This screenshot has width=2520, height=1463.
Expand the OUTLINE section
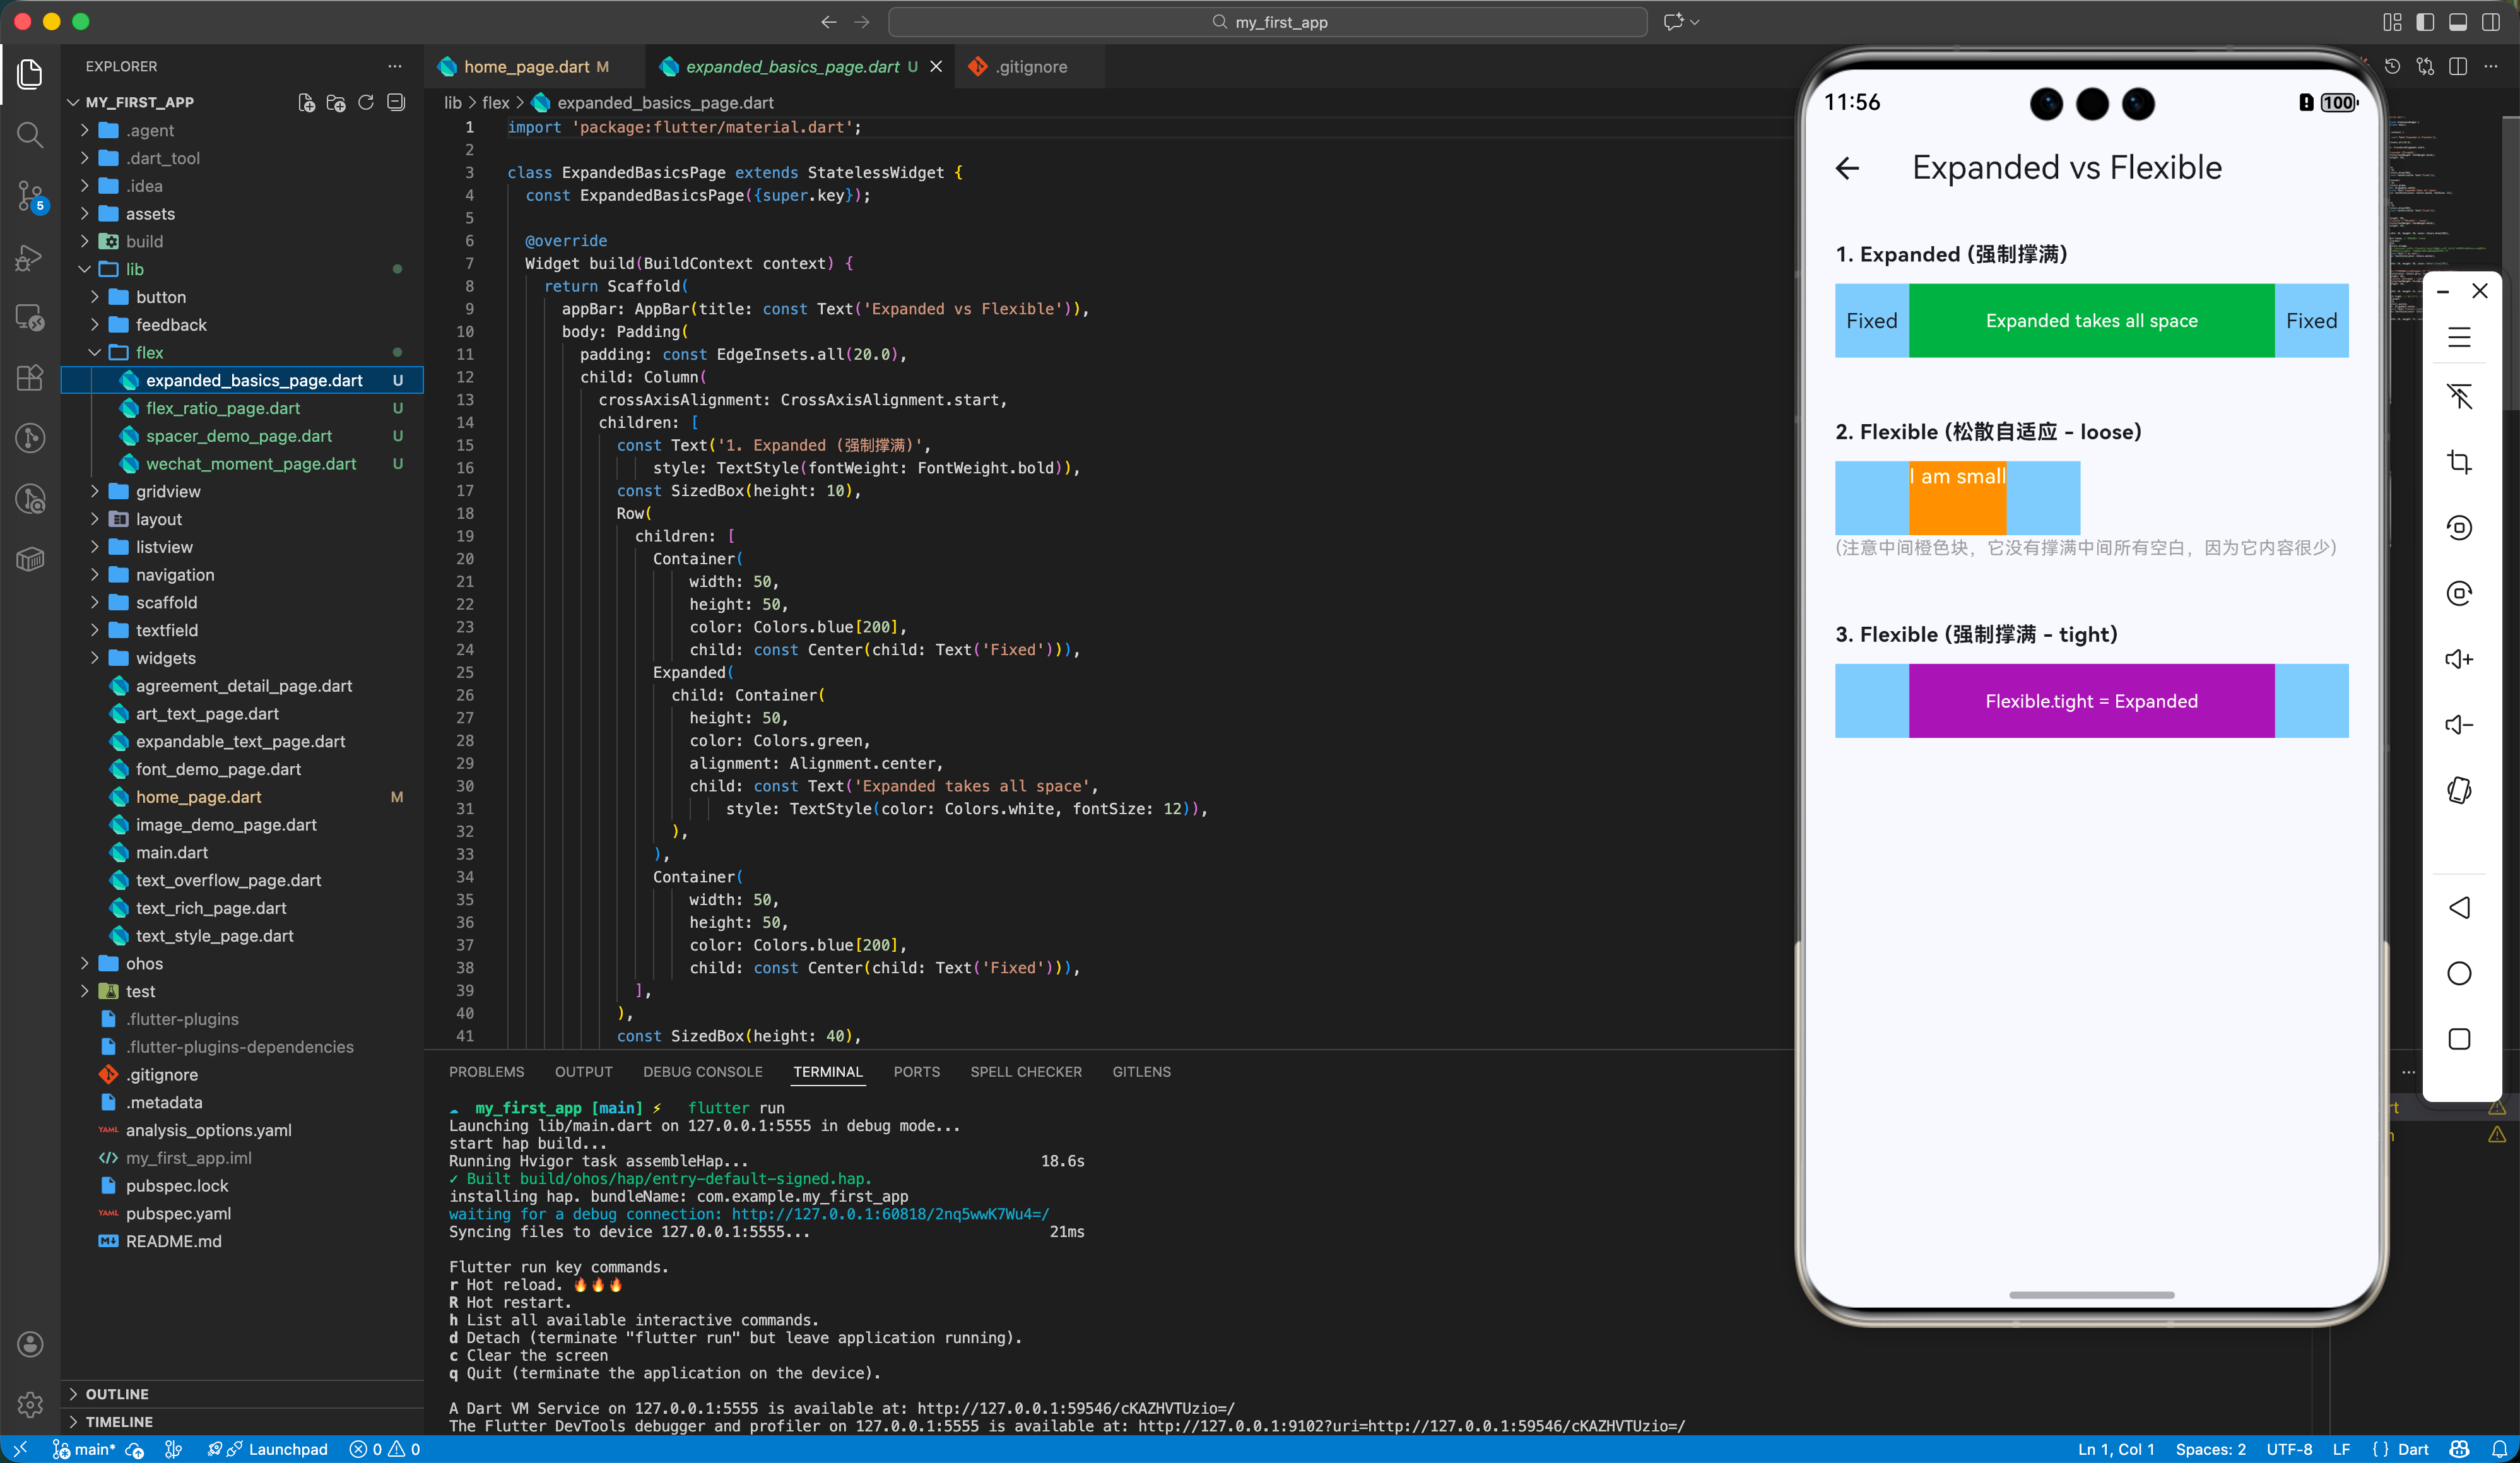pos(117,1393)
